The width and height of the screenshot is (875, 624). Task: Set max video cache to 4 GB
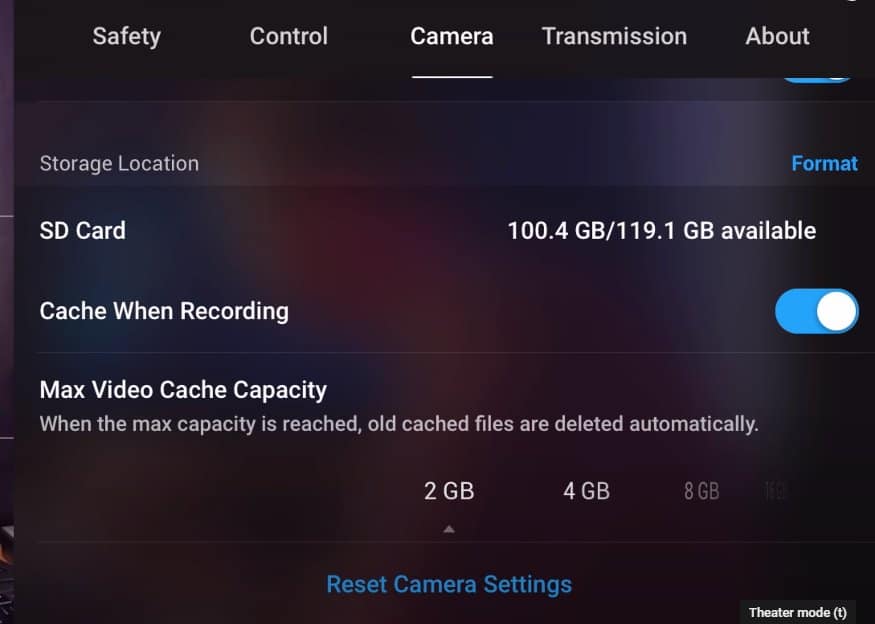[586, 491]
